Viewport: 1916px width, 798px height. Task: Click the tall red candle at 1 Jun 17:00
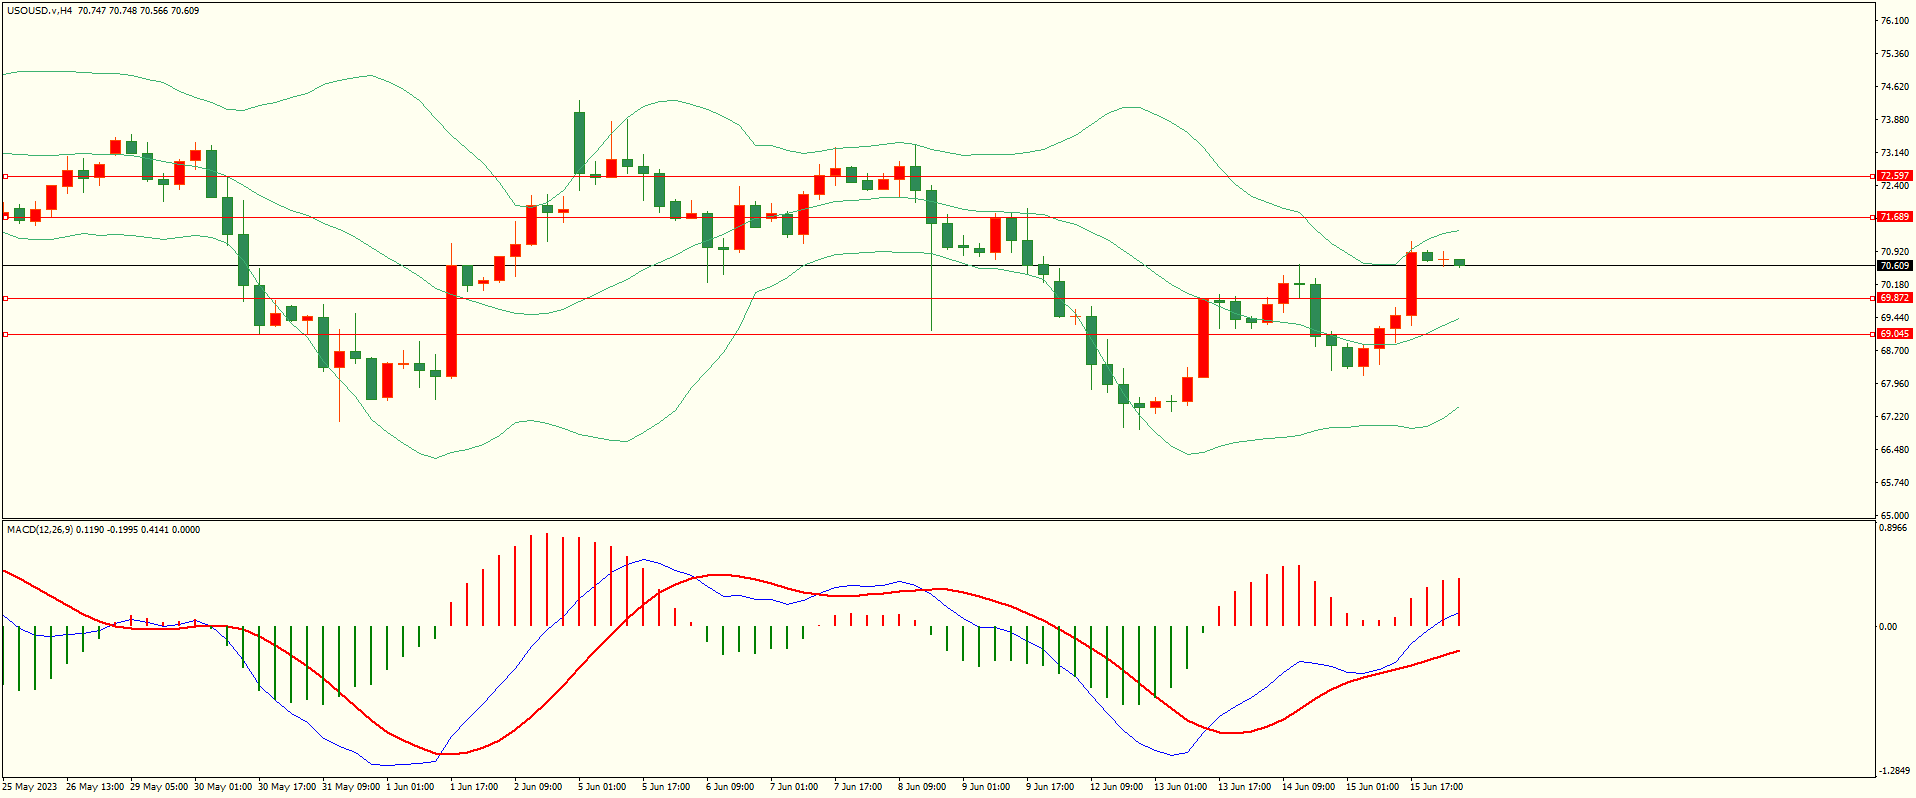coord(452,320)
